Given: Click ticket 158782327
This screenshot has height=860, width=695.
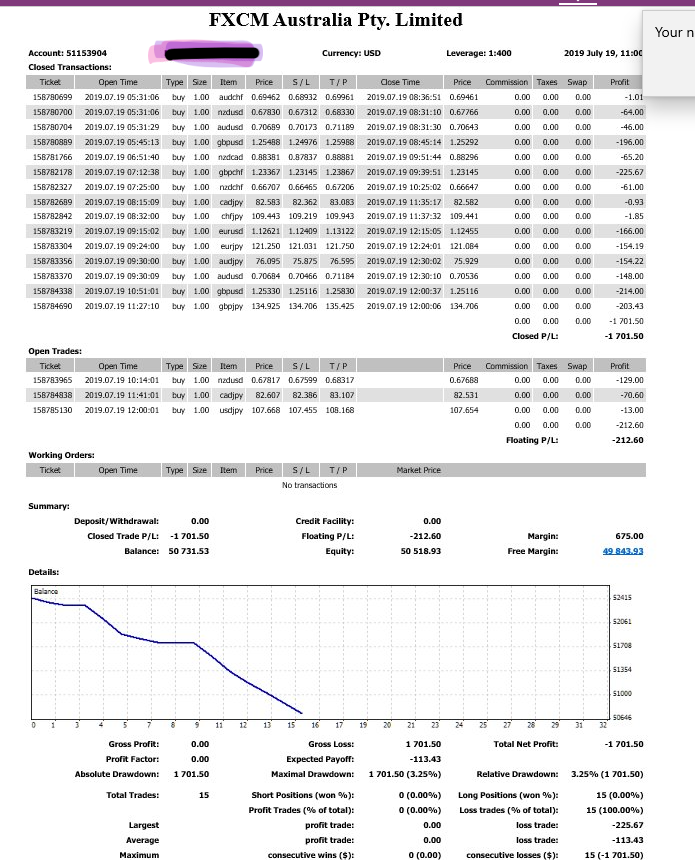Looking at the screenshot, I should 52,187.
